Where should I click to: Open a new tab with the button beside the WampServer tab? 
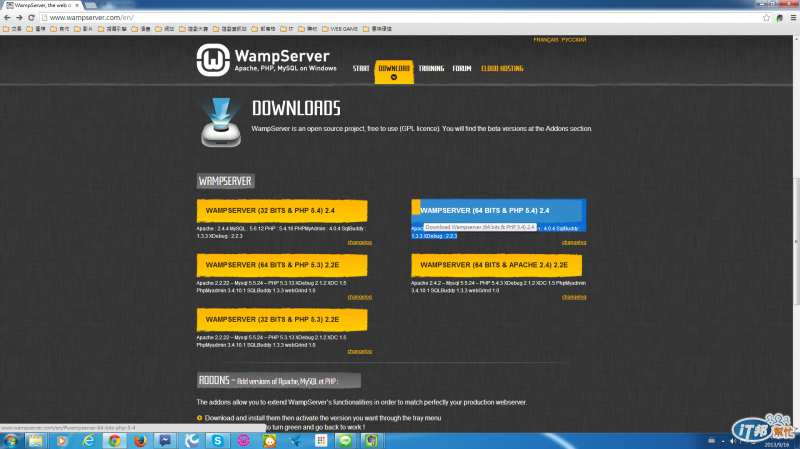[91, 5]
